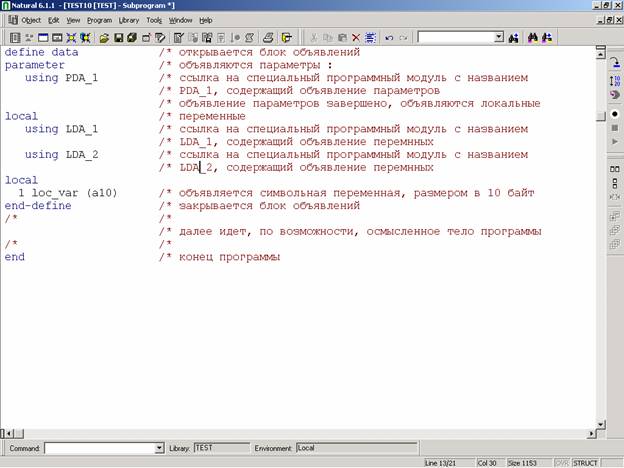624x468 pixels.
Task: Click the Copy icon in toolbar
Action: 327,37
